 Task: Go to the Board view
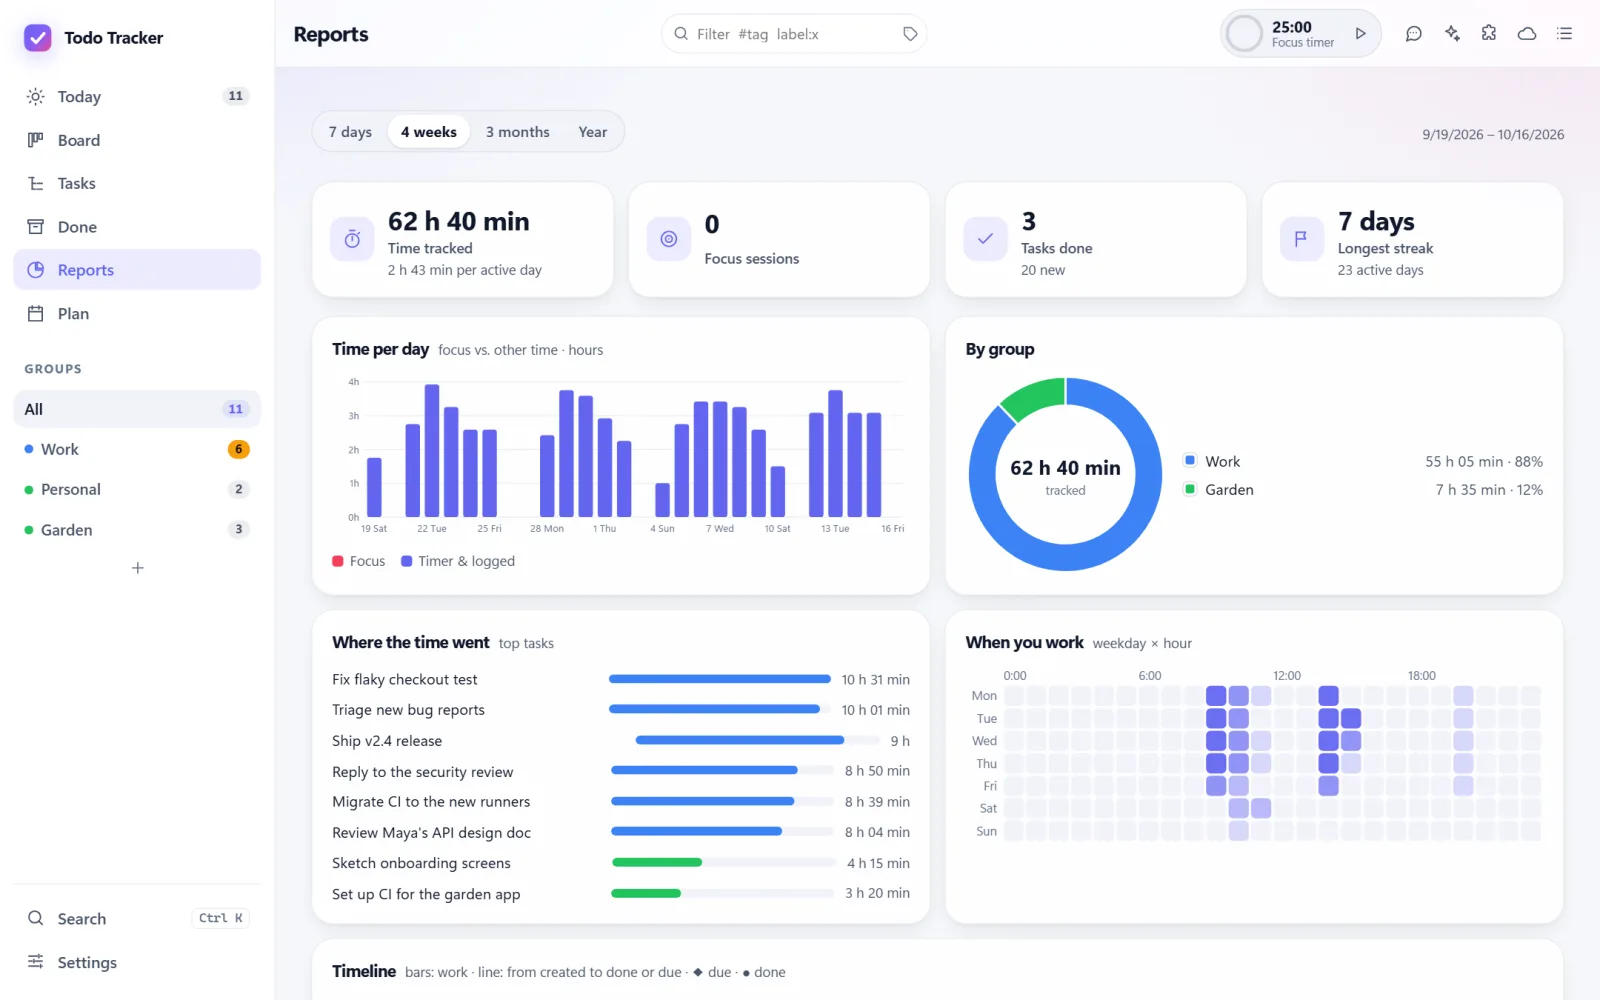(x=137, y=140)
